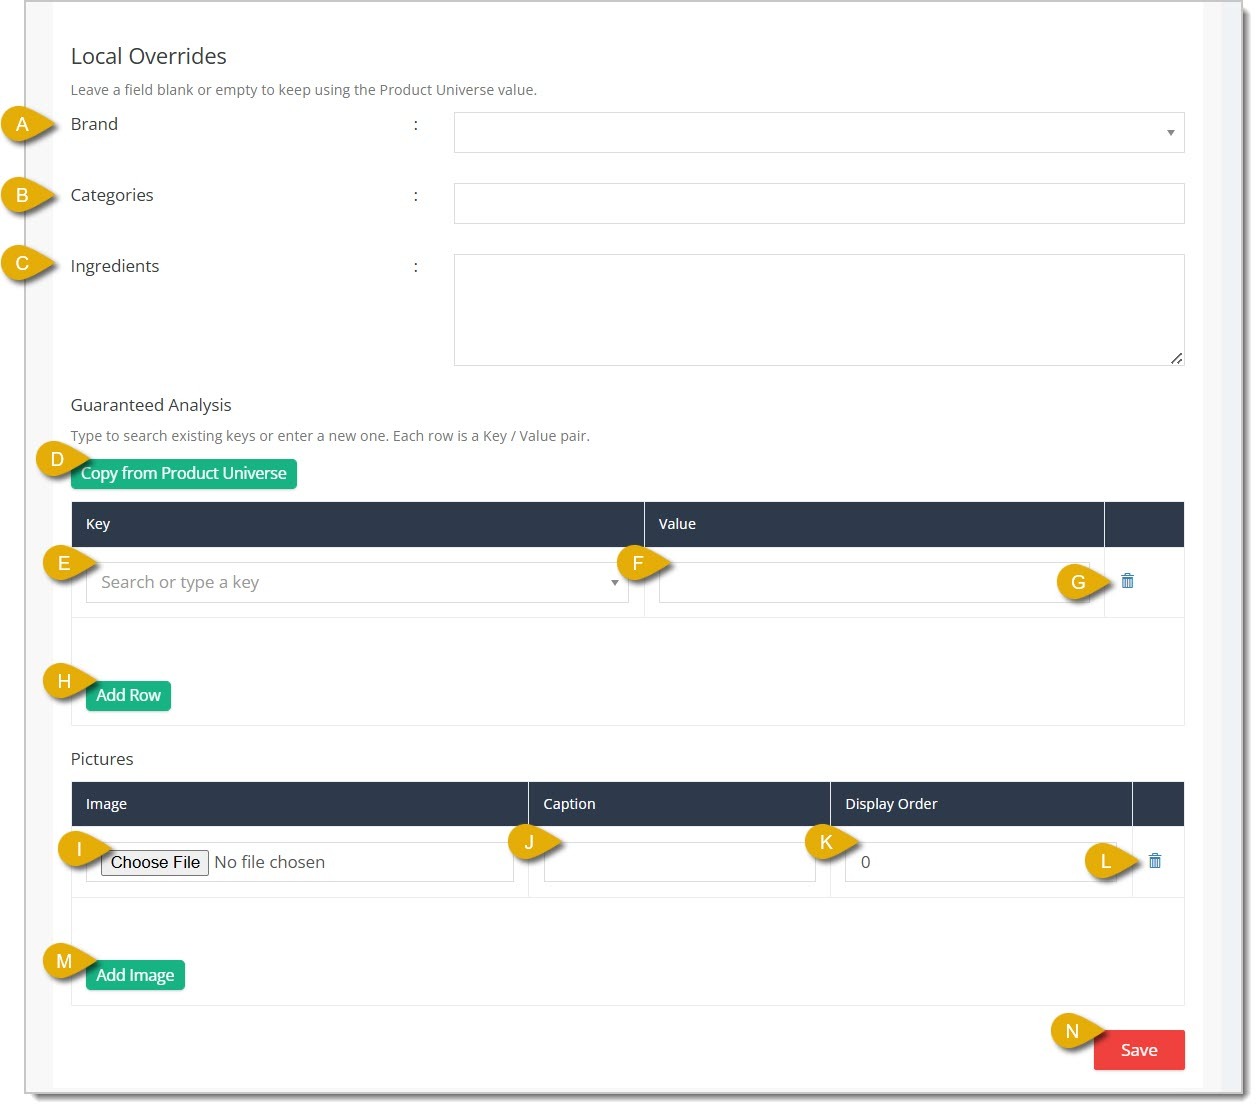Click the Value input field

[x=874, y=582]
